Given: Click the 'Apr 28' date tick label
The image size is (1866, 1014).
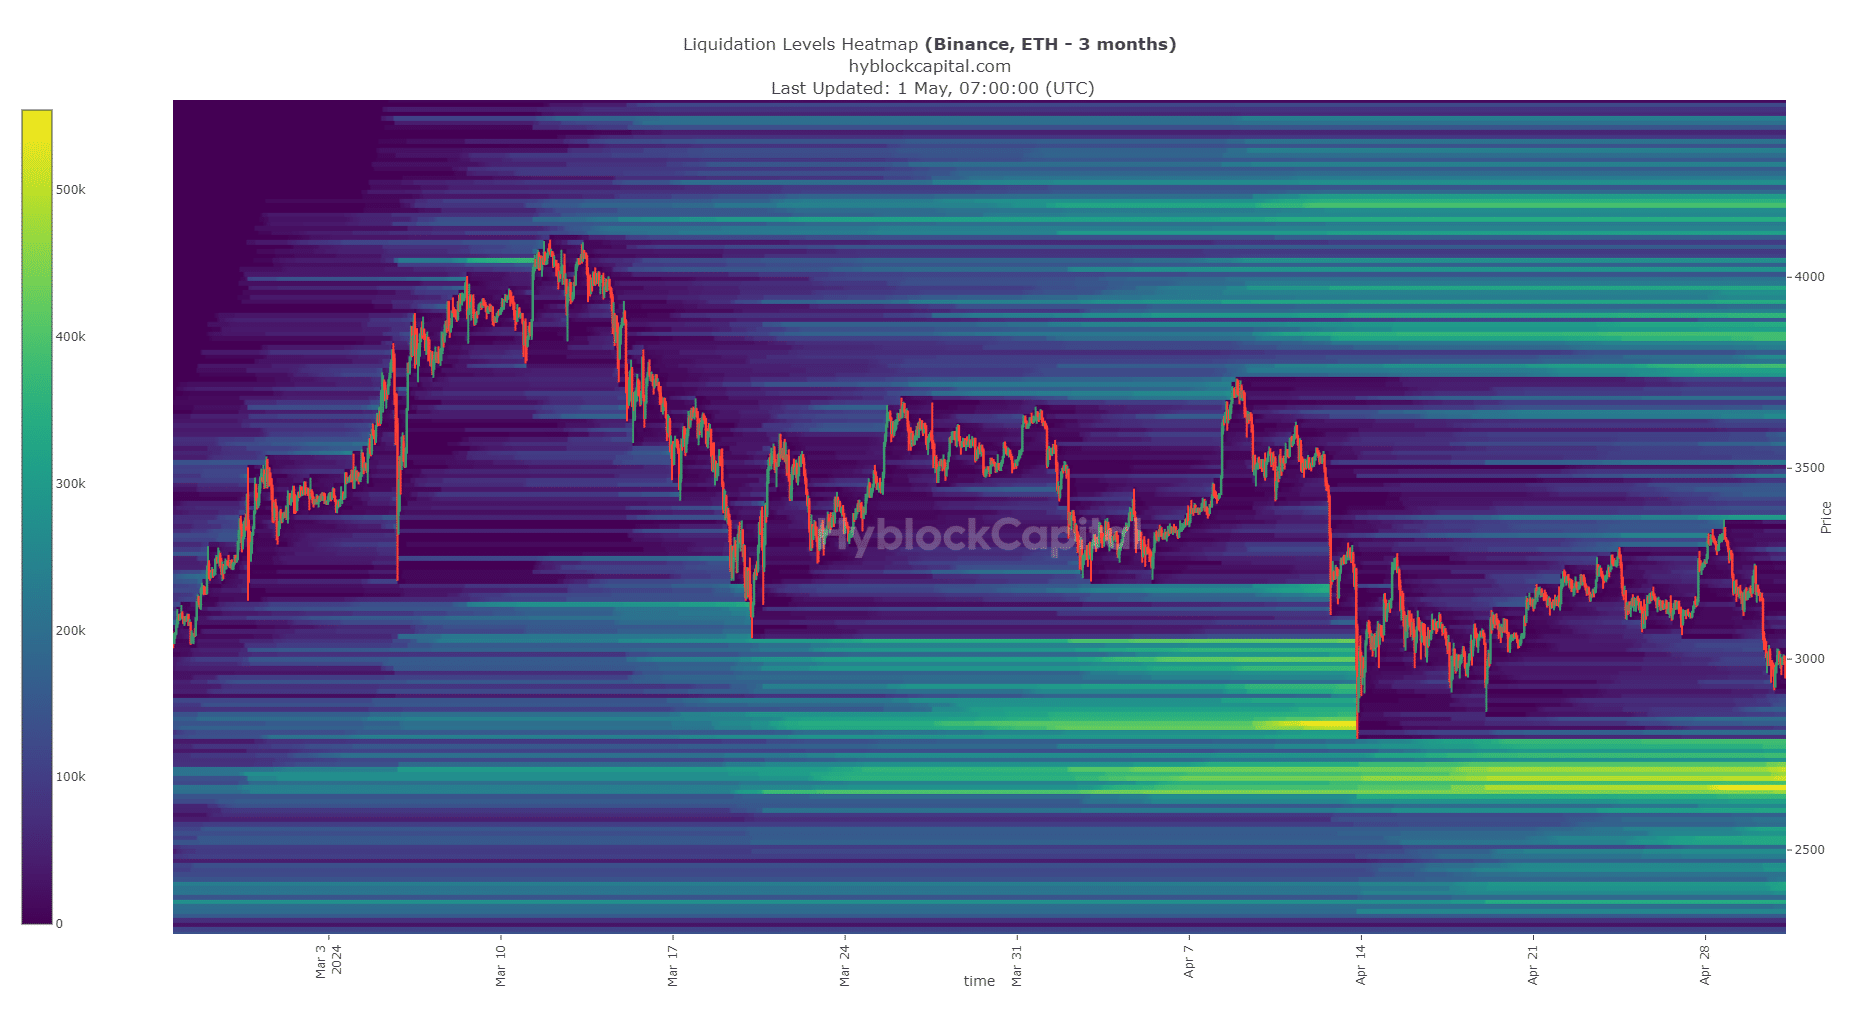Looking at the screenshot, I should pos(1704,965).
